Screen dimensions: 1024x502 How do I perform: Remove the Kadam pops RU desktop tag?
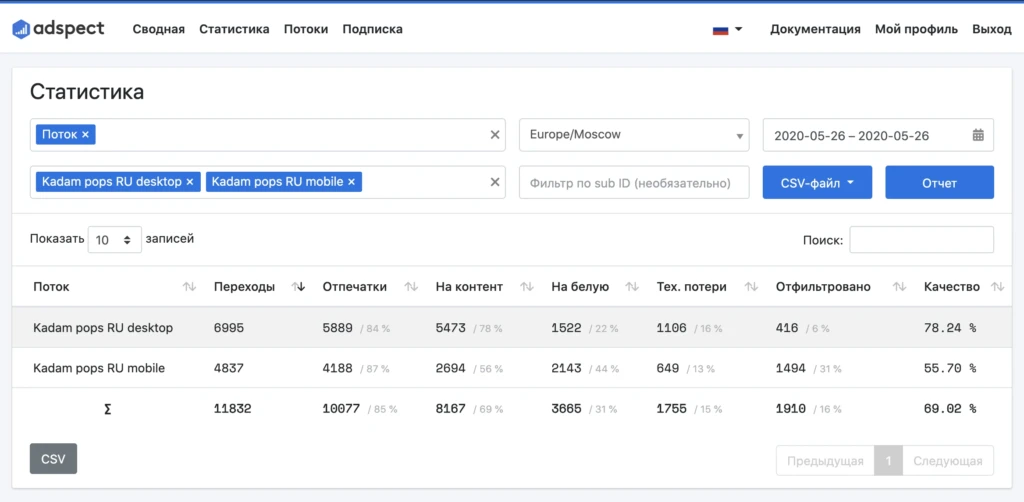tap(189, 182)
